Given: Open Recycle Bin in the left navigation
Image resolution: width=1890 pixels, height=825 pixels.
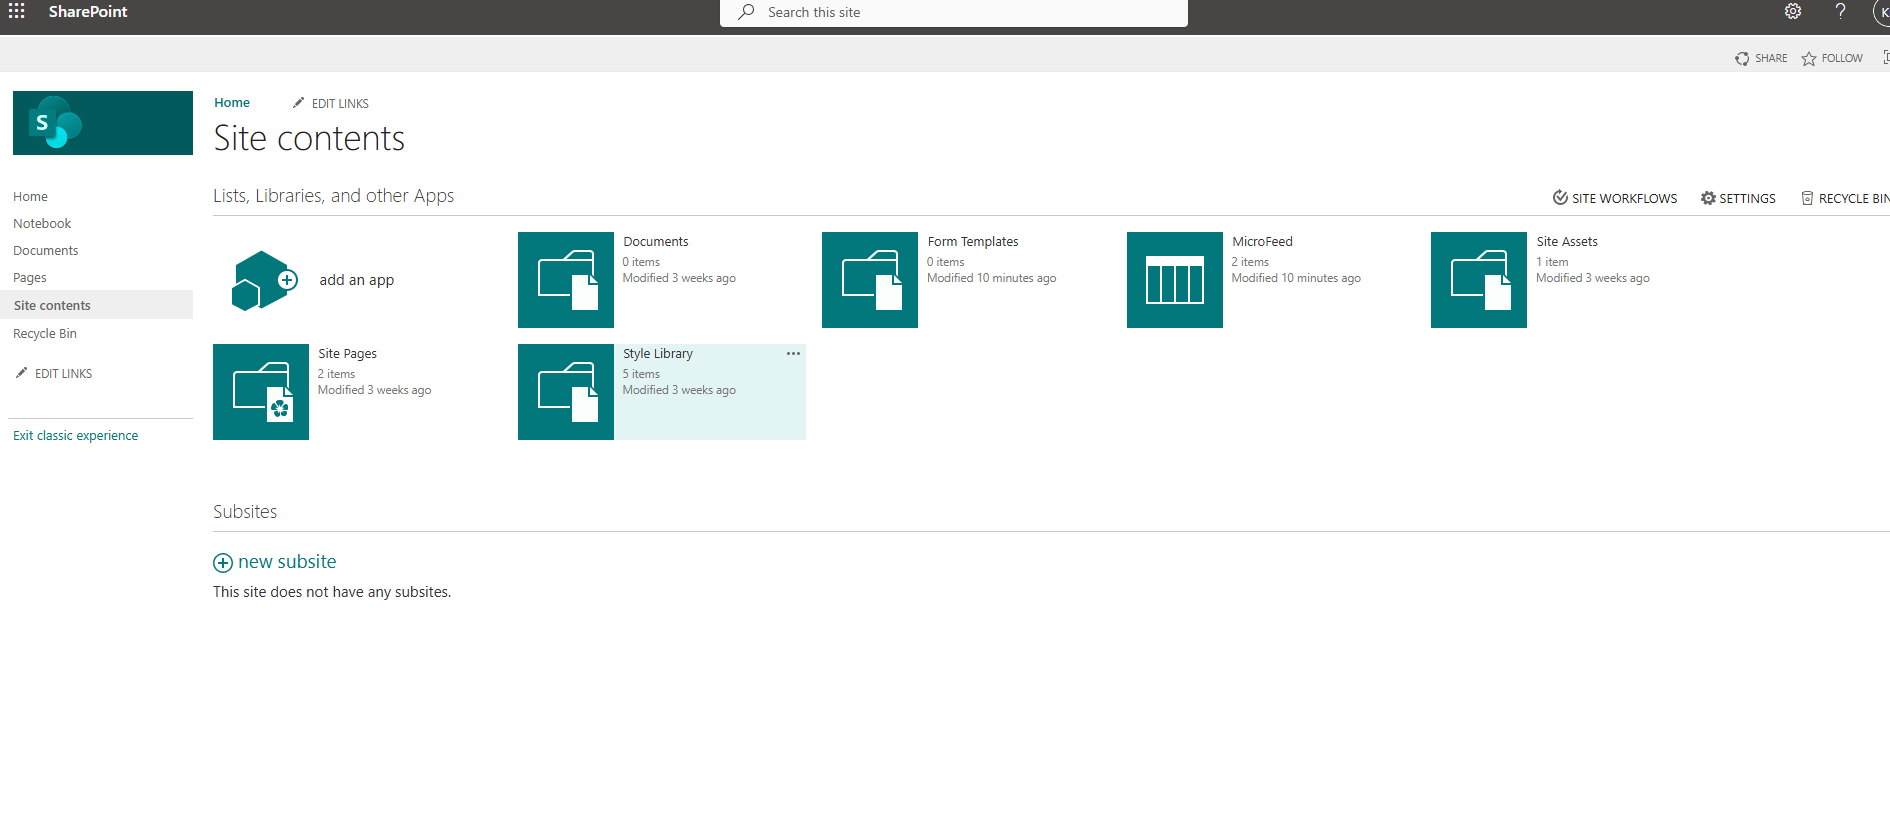Looking at the screenshot, I should 45,334.
